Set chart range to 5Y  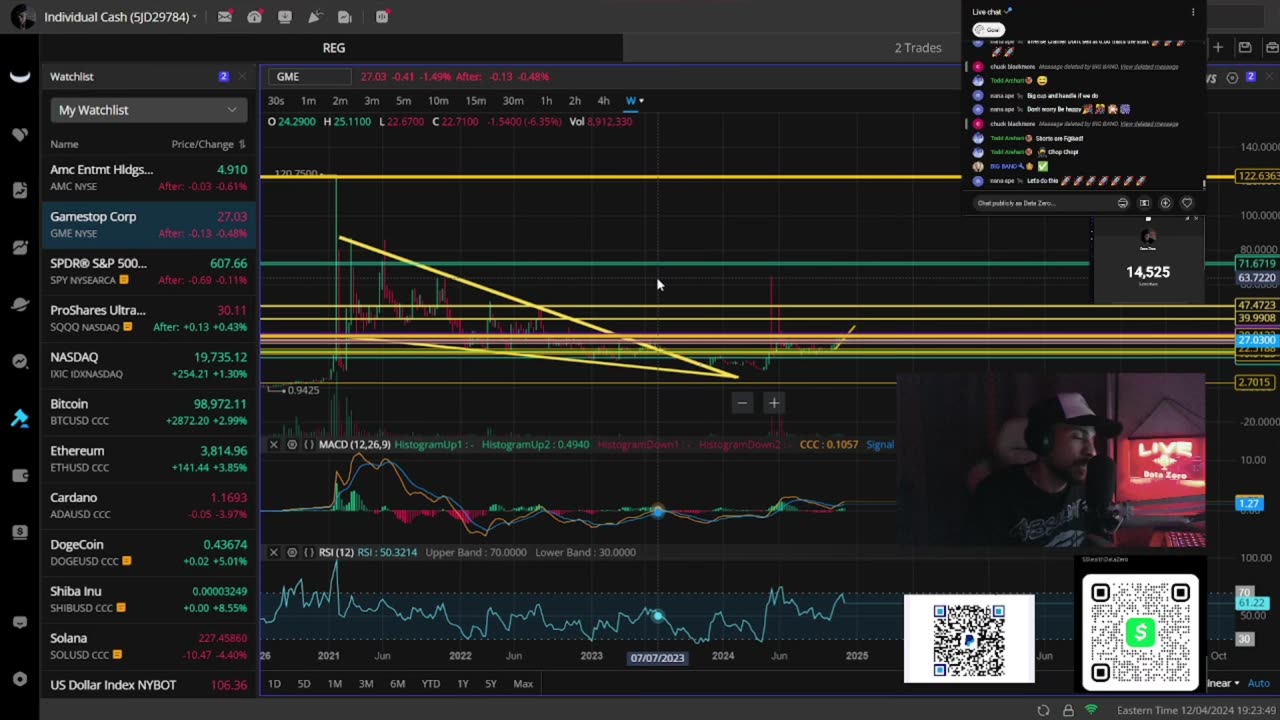coord(491,684)
